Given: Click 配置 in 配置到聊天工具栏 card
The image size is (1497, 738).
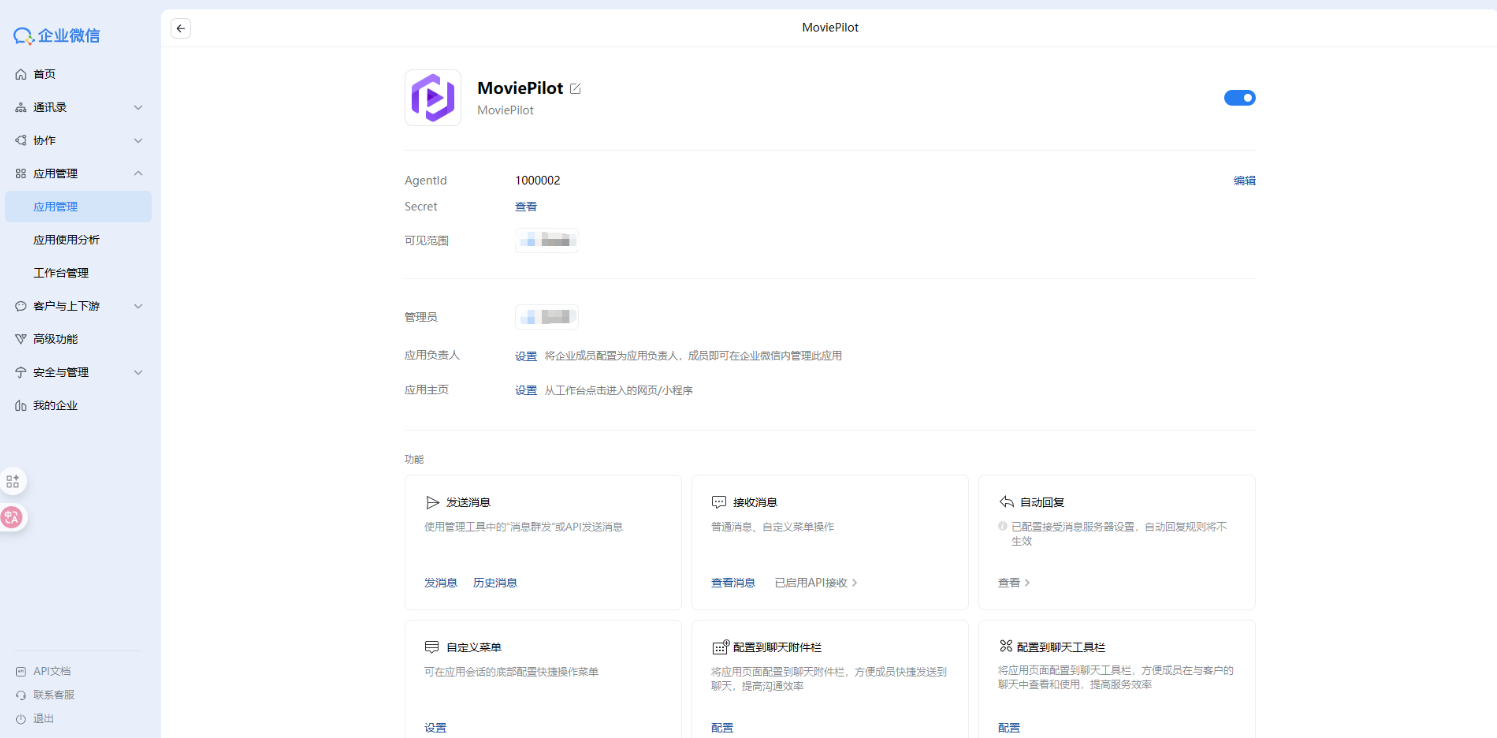Looking at the screenshot, I should point(1009,728).
